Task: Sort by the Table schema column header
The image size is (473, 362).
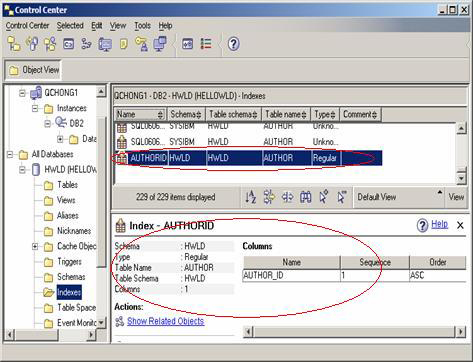Action: pos(233,114)
